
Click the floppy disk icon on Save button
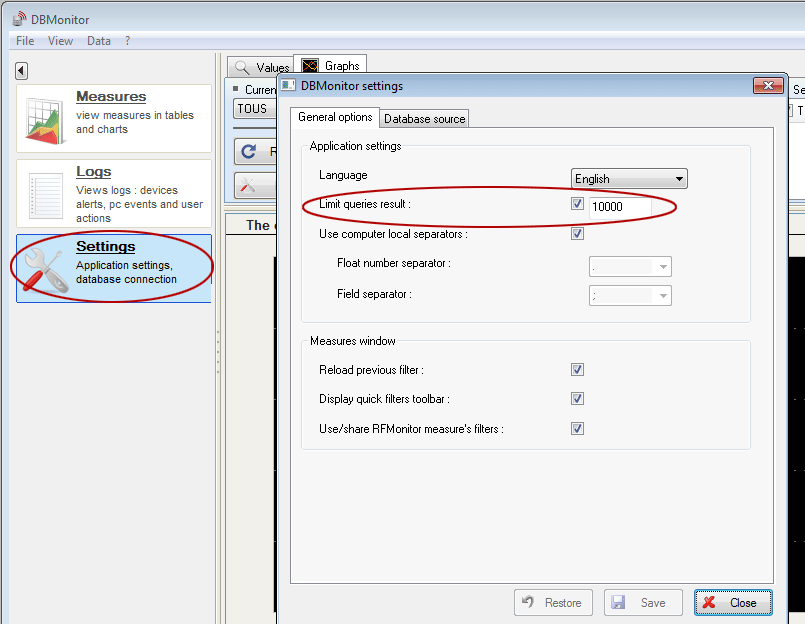pos(618,602)
